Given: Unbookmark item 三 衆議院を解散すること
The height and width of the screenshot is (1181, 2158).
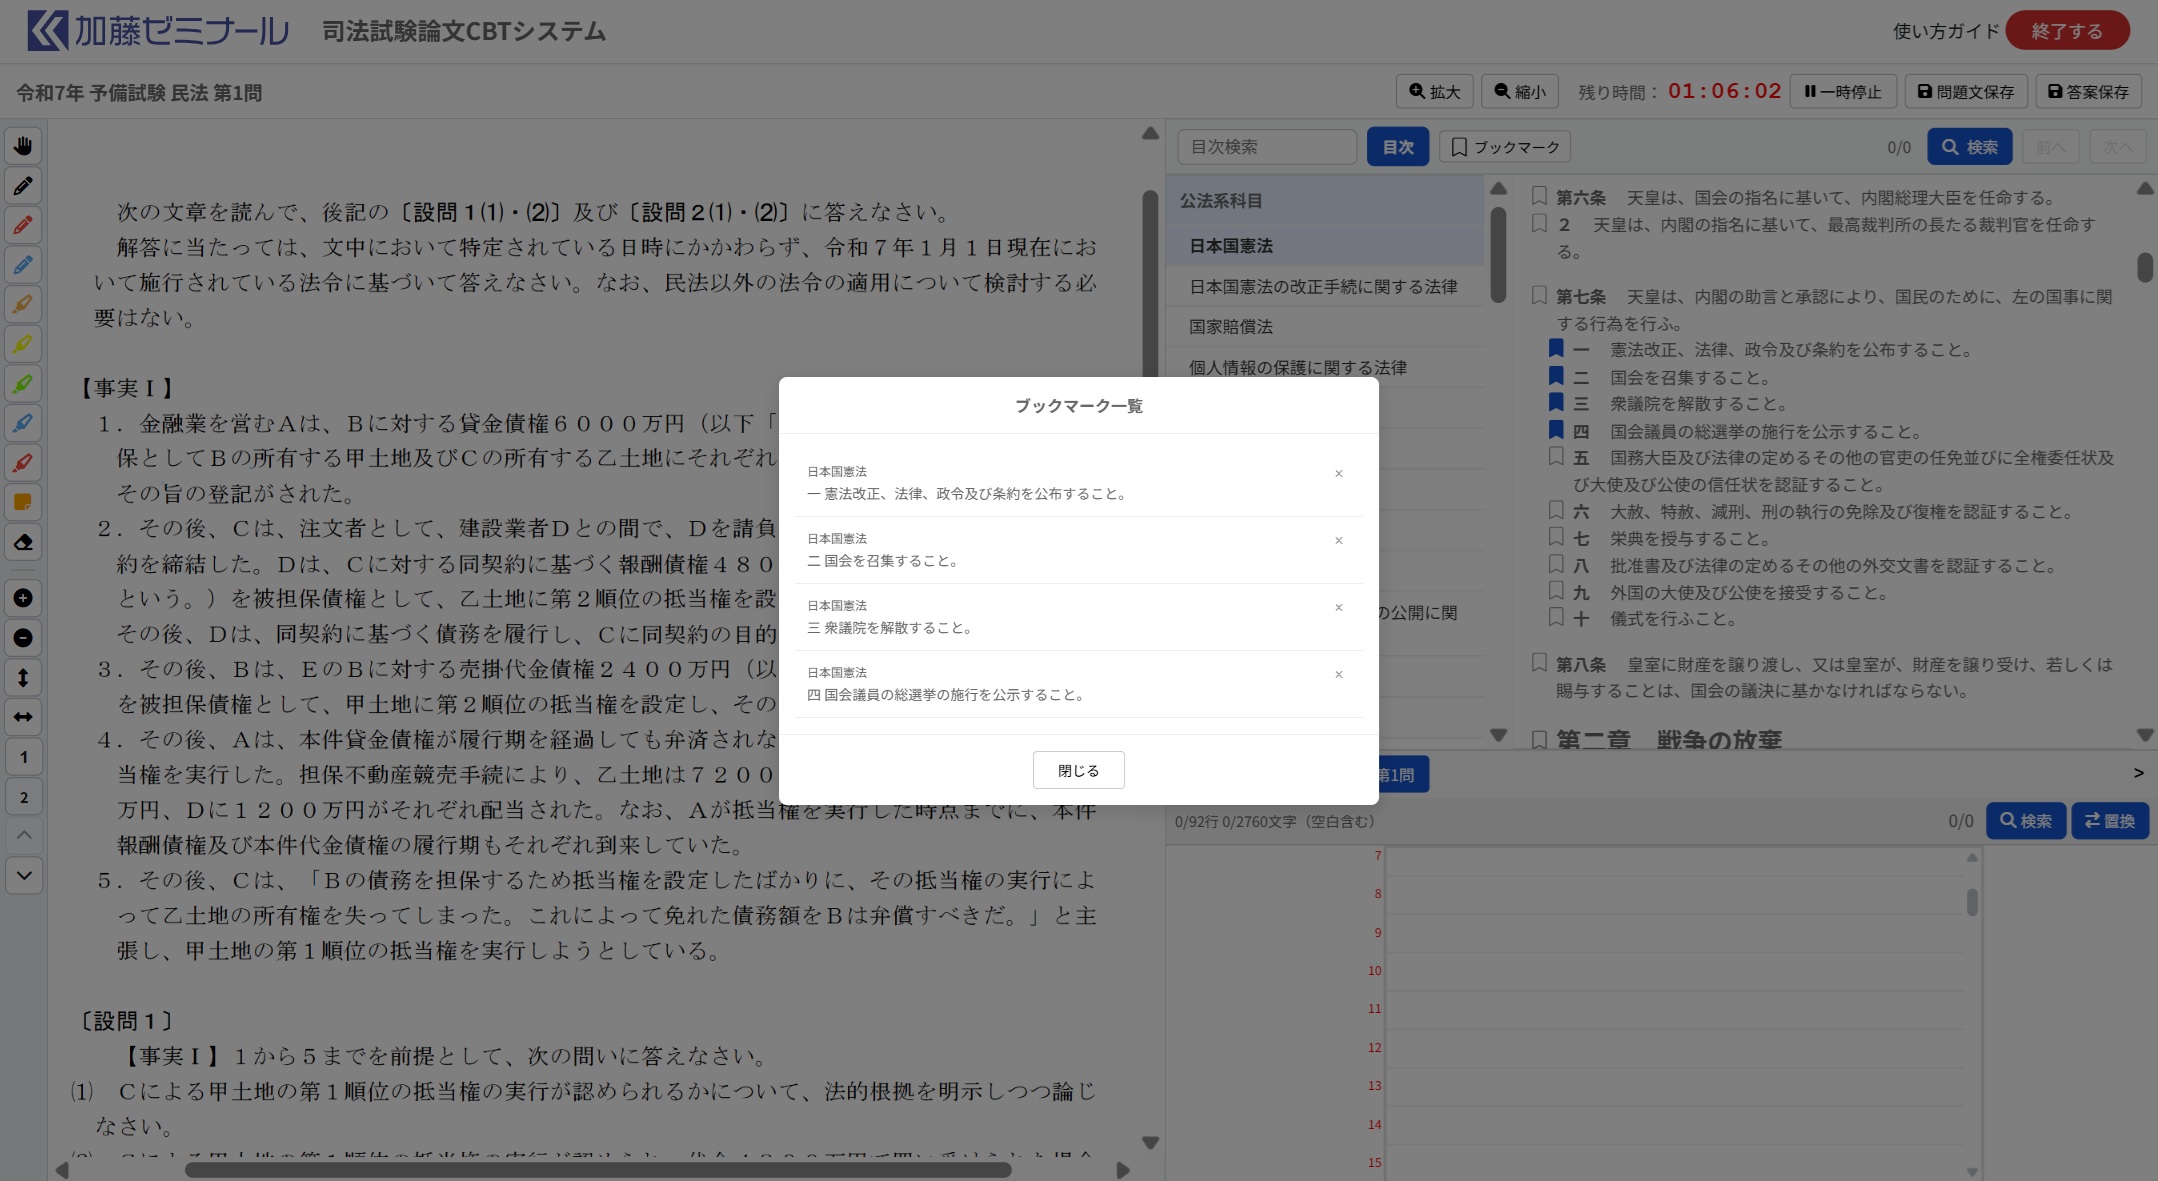Looking at the screenshot, I should click(x=1556, y=403).
